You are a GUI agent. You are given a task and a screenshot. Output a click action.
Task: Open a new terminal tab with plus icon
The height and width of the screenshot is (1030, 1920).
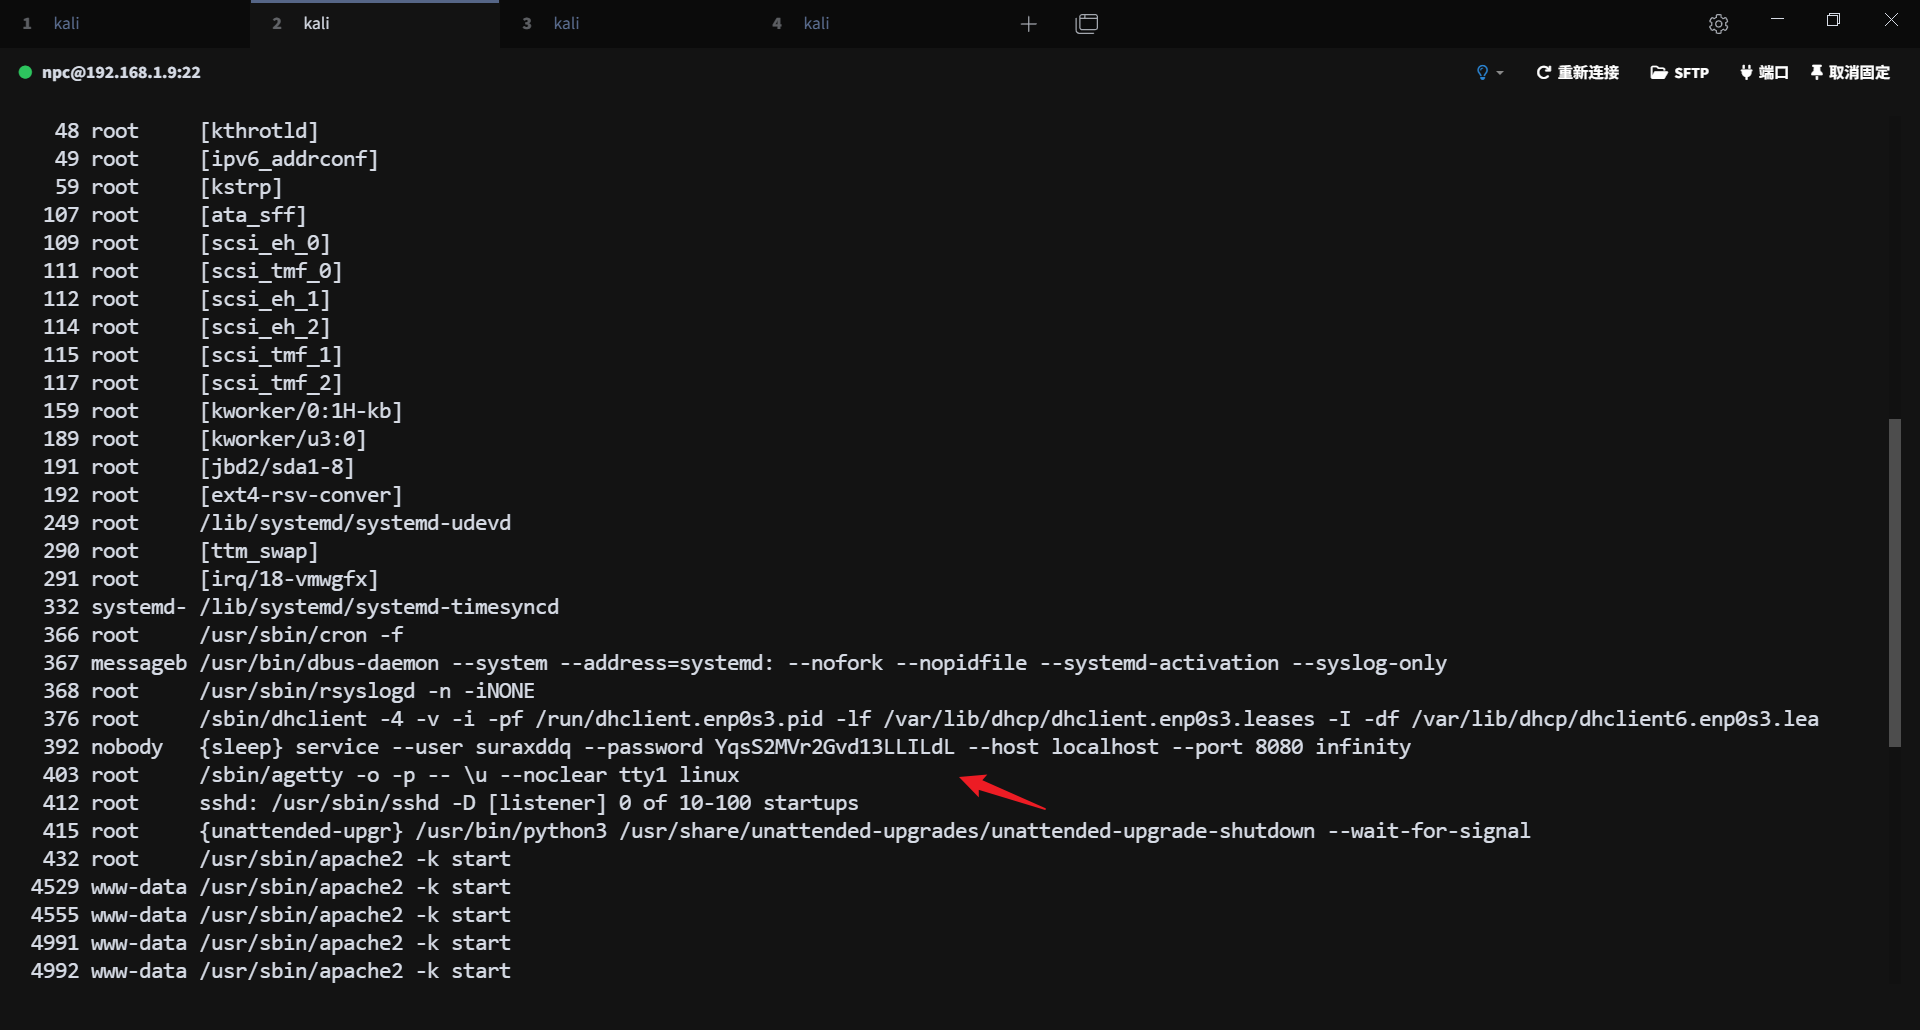[1028, 24]
